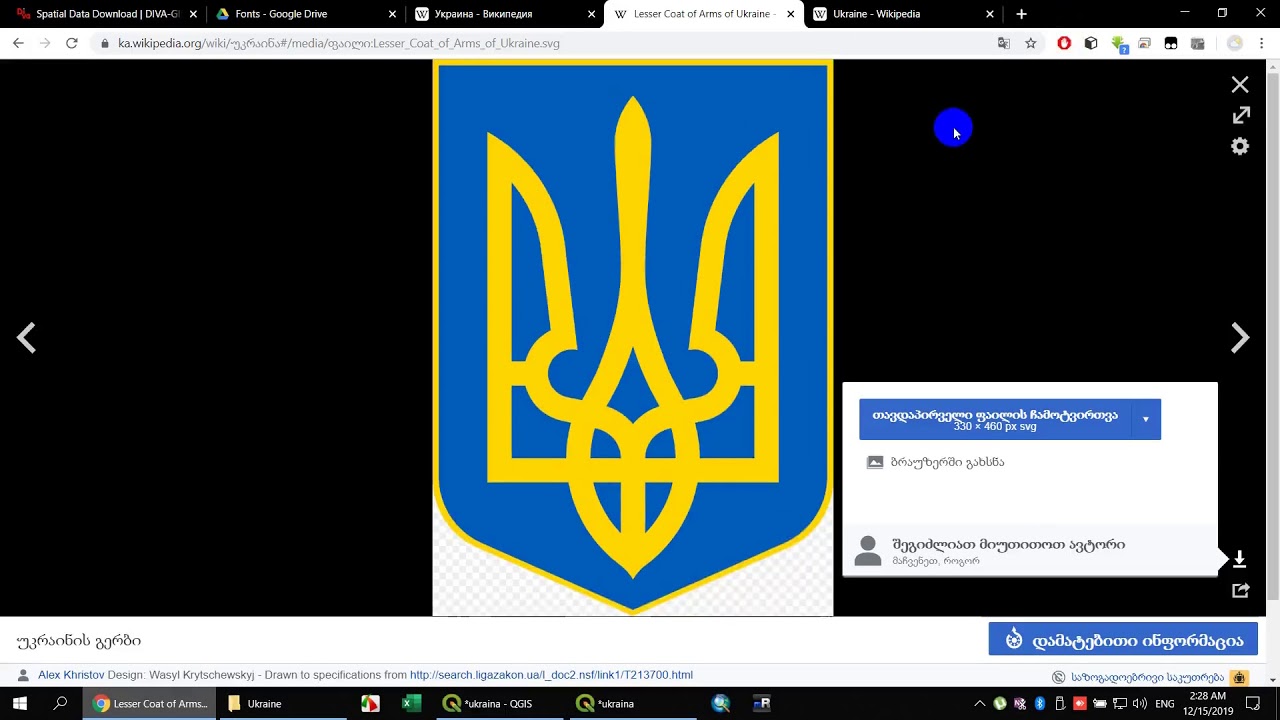Viewport: 1280px width, 720px height.
Task: Open Windows Start menu
Action: click(x=19, y=703)
